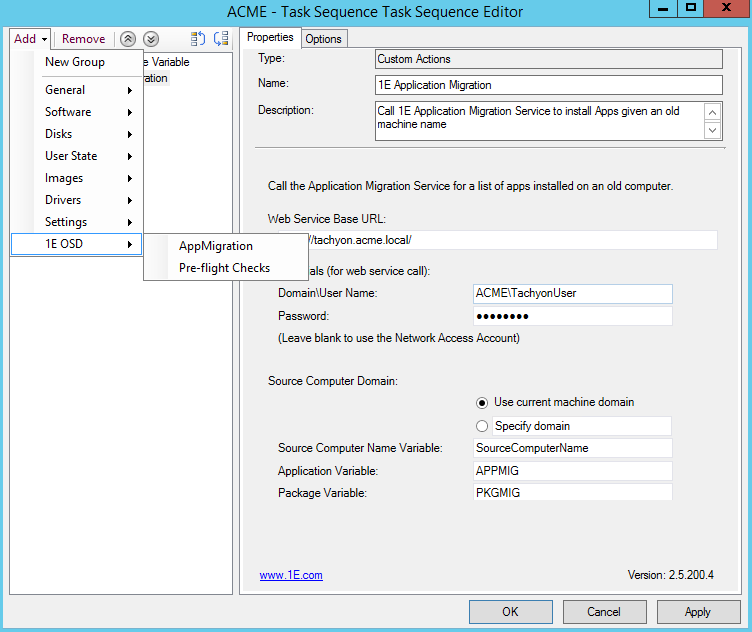Click the Application Variable input field
The height and width of the screenshot is (632, 752).
[x=572, y=470]
